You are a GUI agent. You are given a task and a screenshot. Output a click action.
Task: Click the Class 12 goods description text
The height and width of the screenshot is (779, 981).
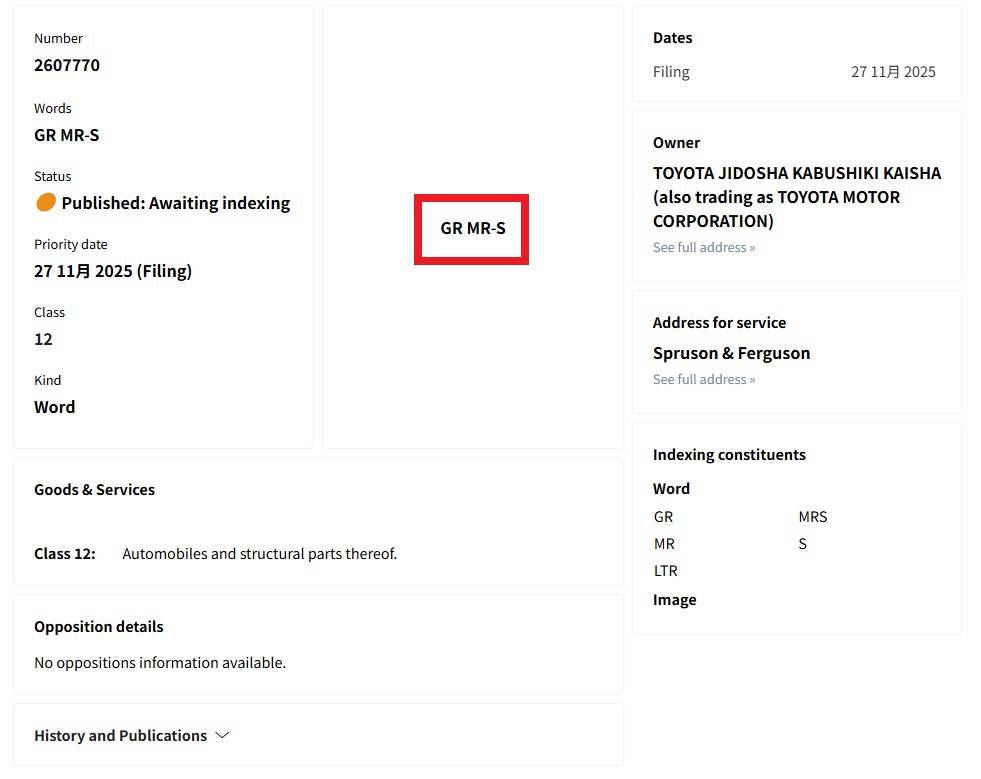coord(259,553)
